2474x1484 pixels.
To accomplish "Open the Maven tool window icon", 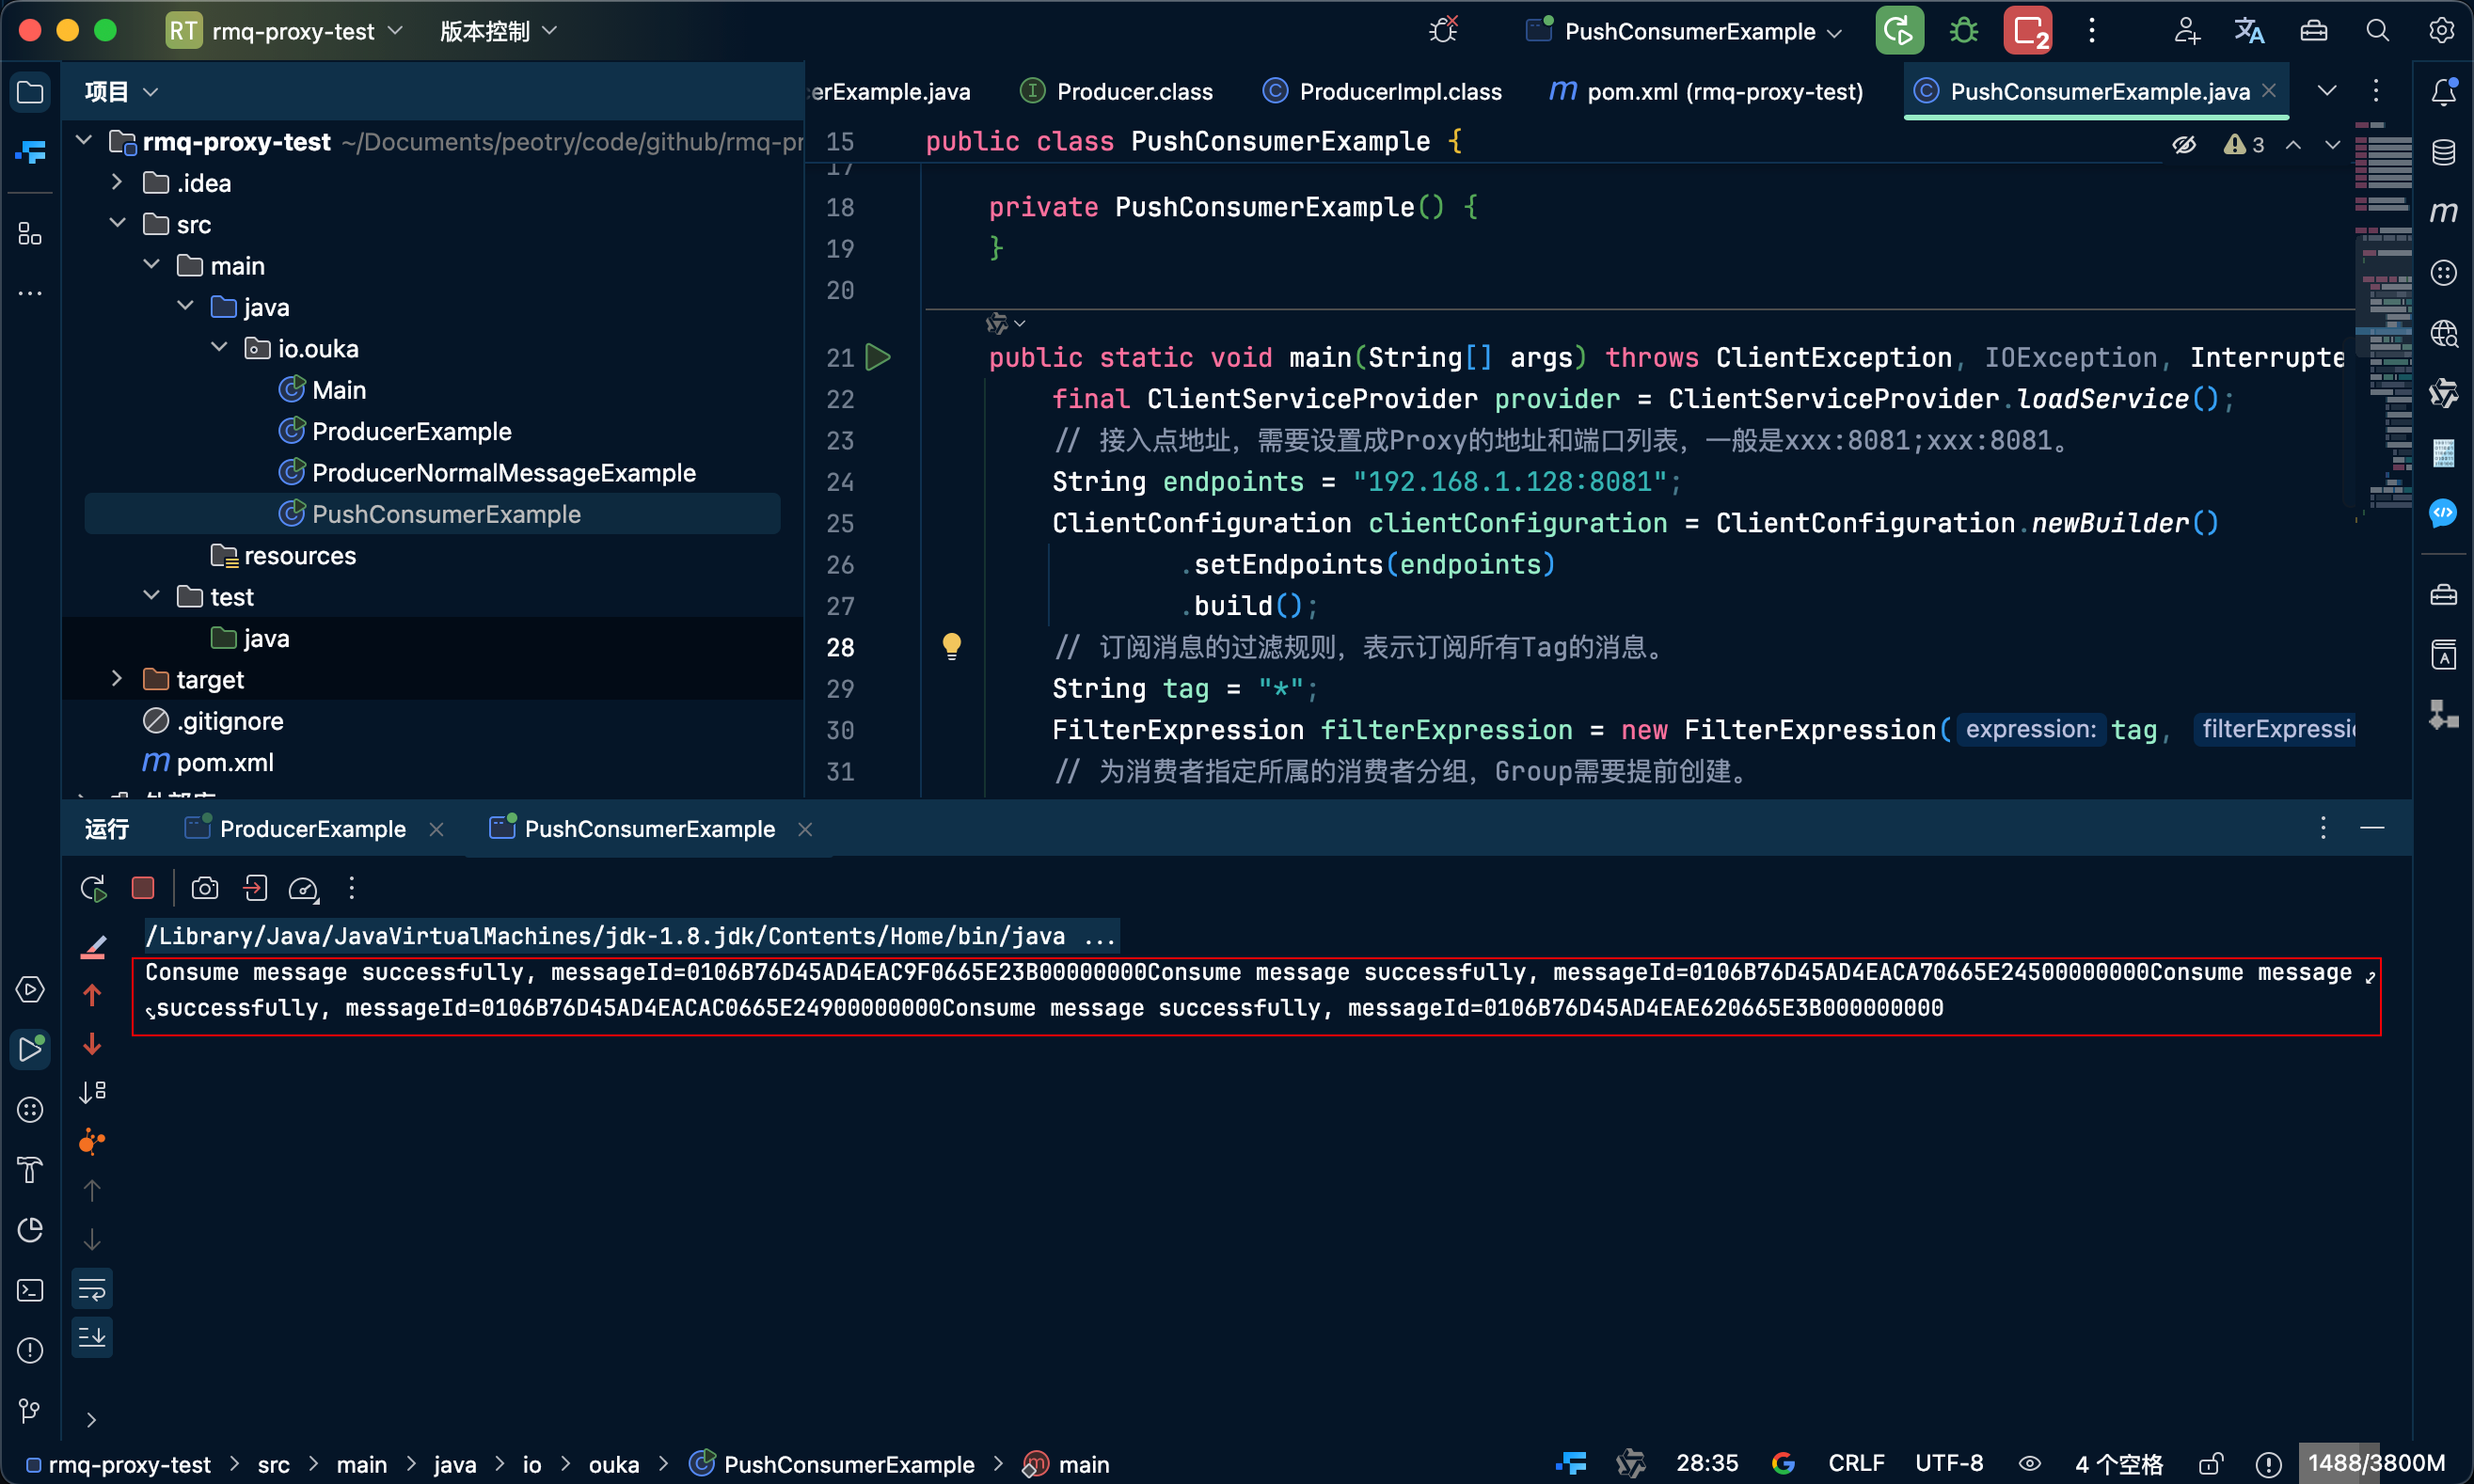I will 2443,212.
